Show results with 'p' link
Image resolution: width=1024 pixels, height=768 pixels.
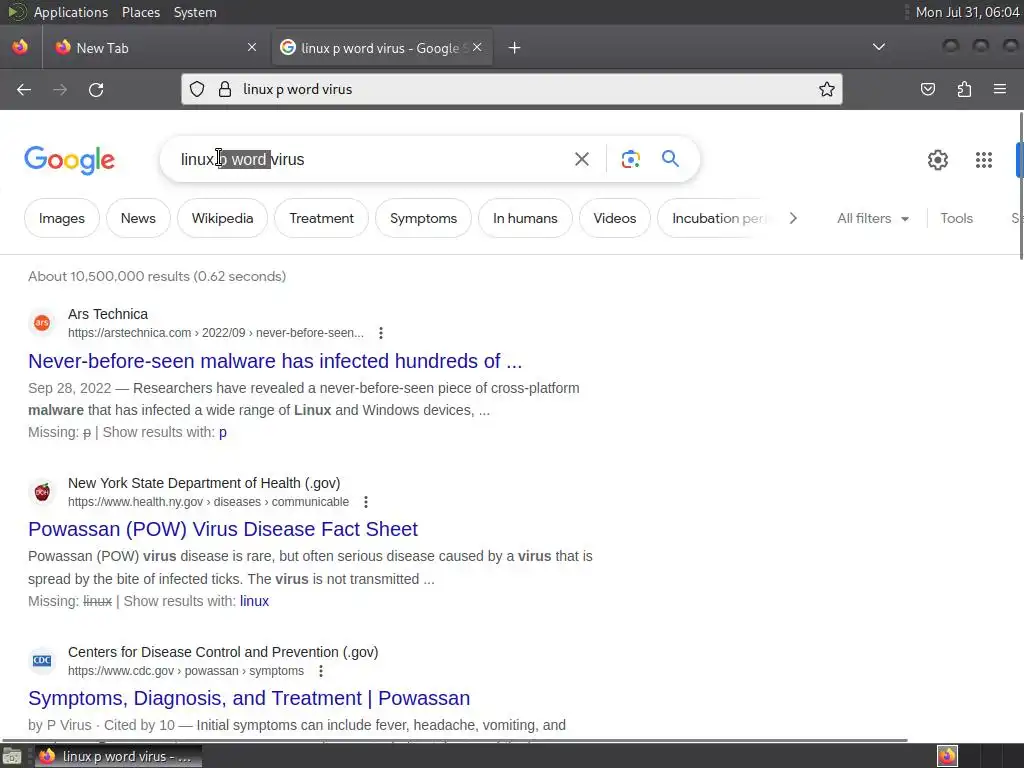coord(223,432)
